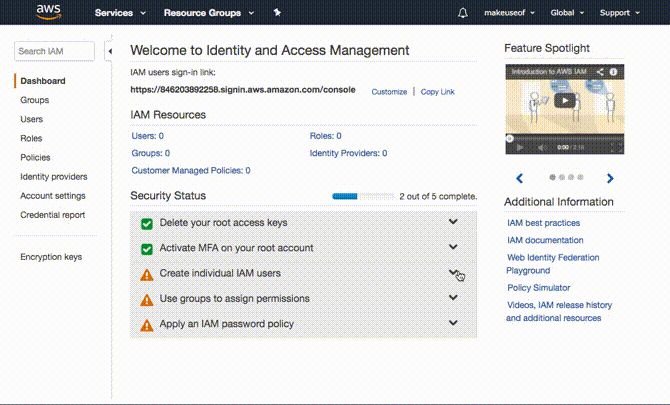Expand Use groups to assign permissions
Viewport: 670px width, 405px height.
(453, 298)
